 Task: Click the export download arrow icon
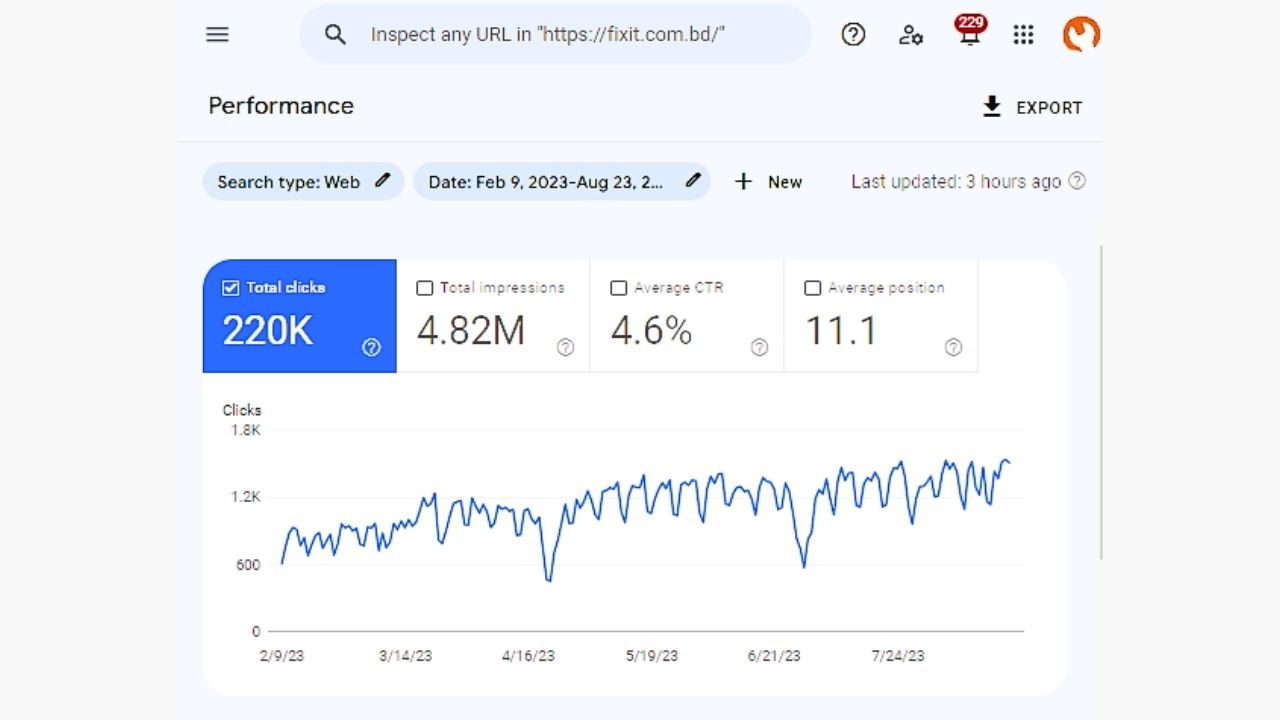click(992, 107)
